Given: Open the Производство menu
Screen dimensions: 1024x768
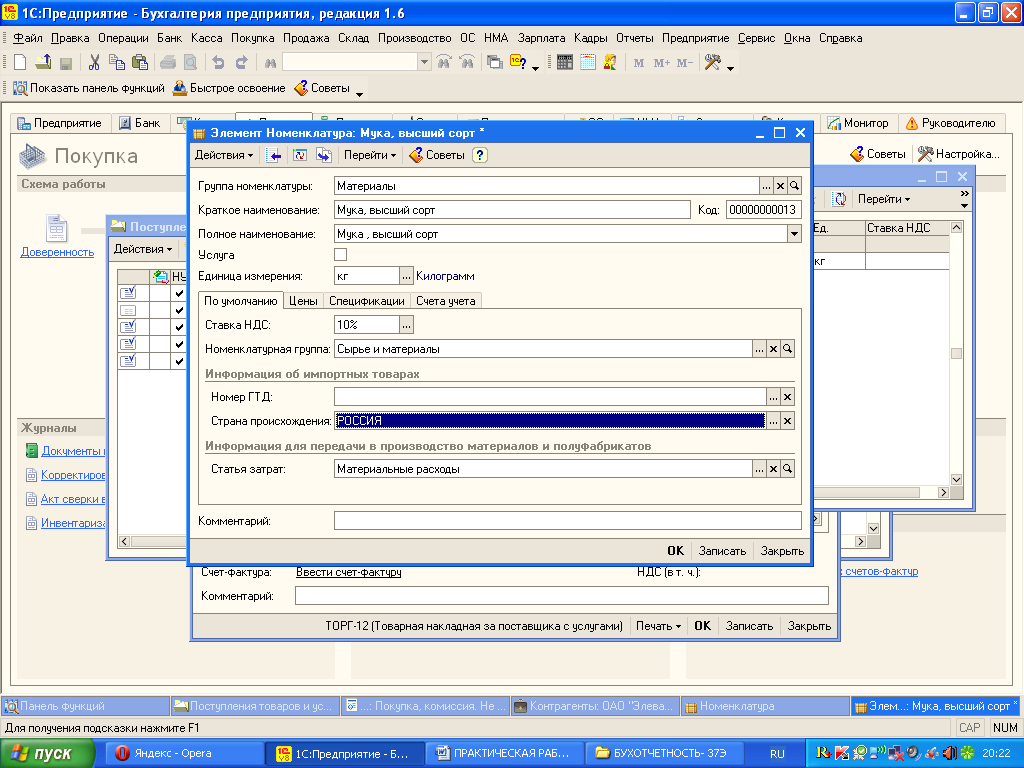Looking at the screenshot, I should [414, 38].
